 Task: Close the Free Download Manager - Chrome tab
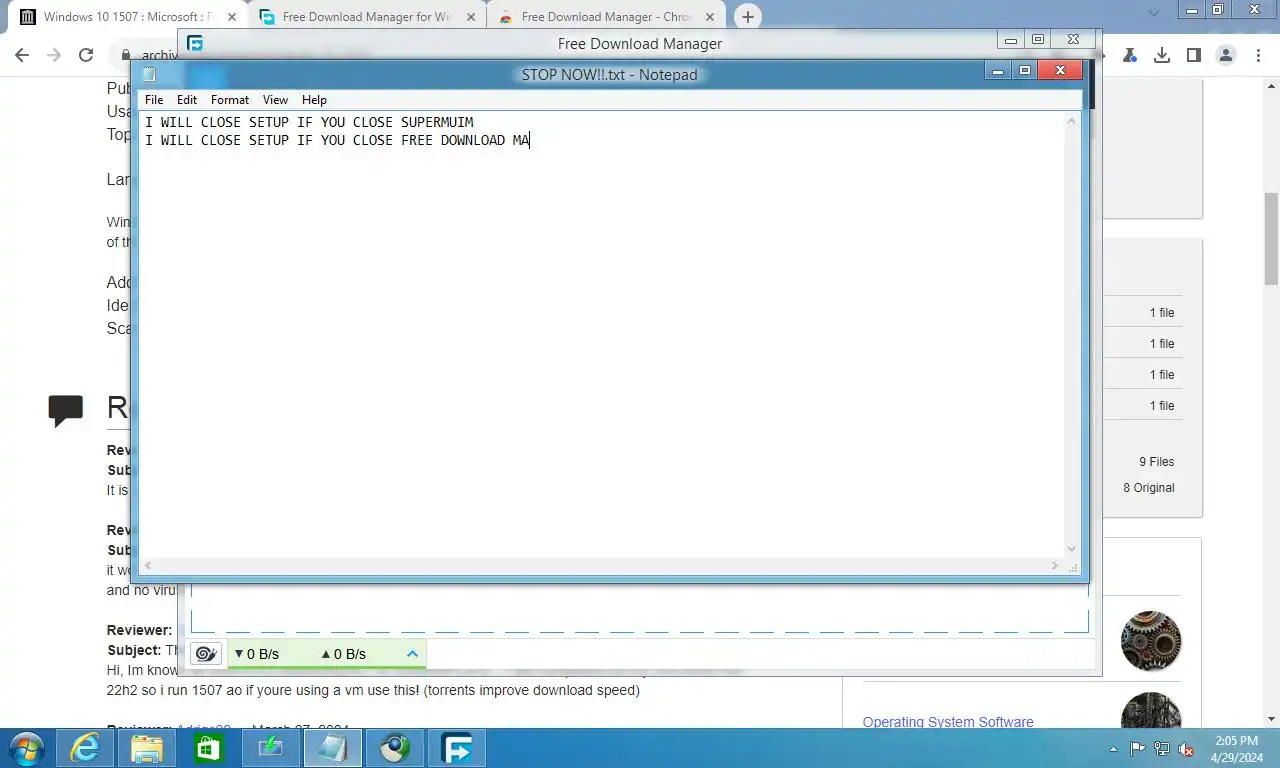coord(709,17)
